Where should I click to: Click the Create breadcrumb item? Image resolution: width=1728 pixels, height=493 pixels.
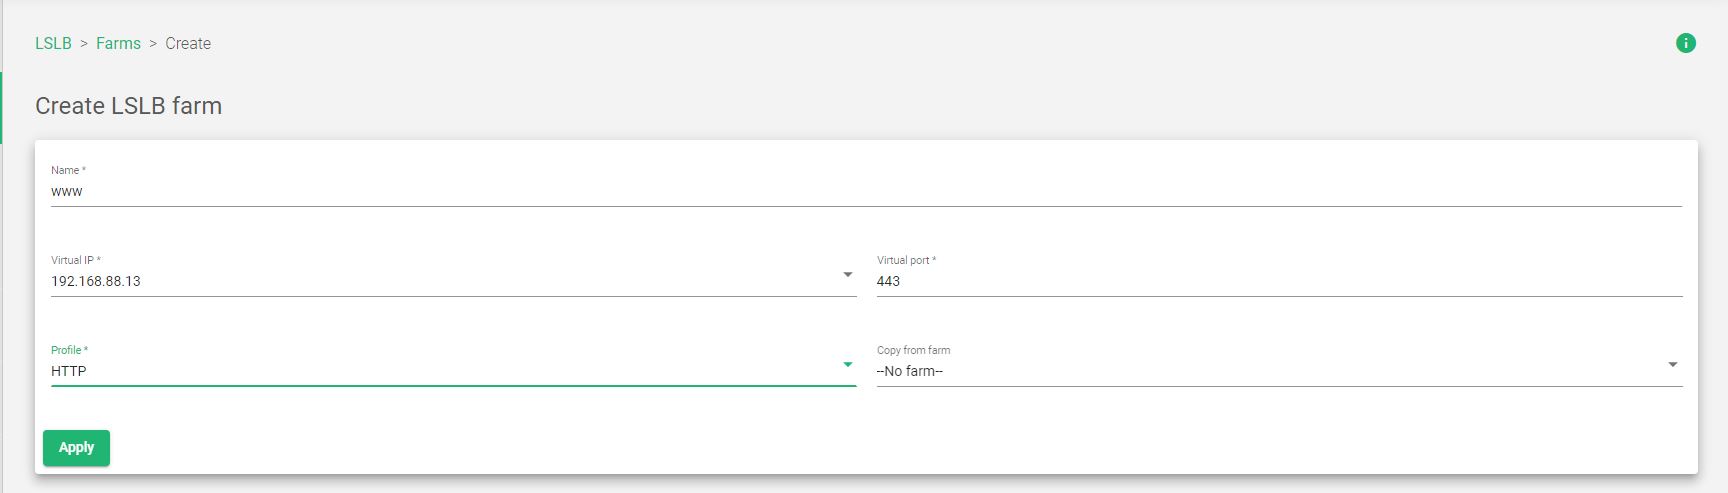tap(188, 43)
